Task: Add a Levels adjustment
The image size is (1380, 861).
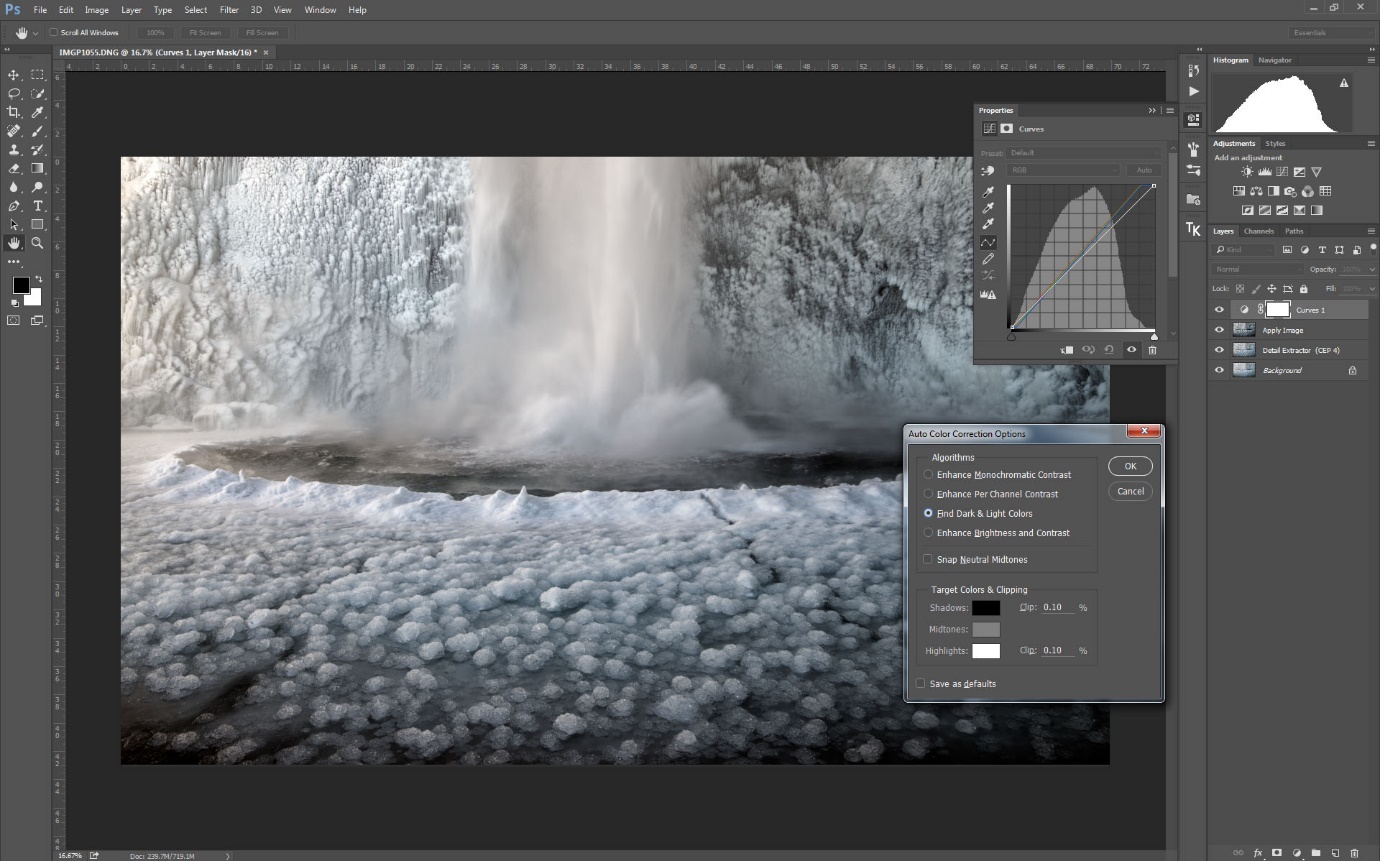Action: [1265, 172]
